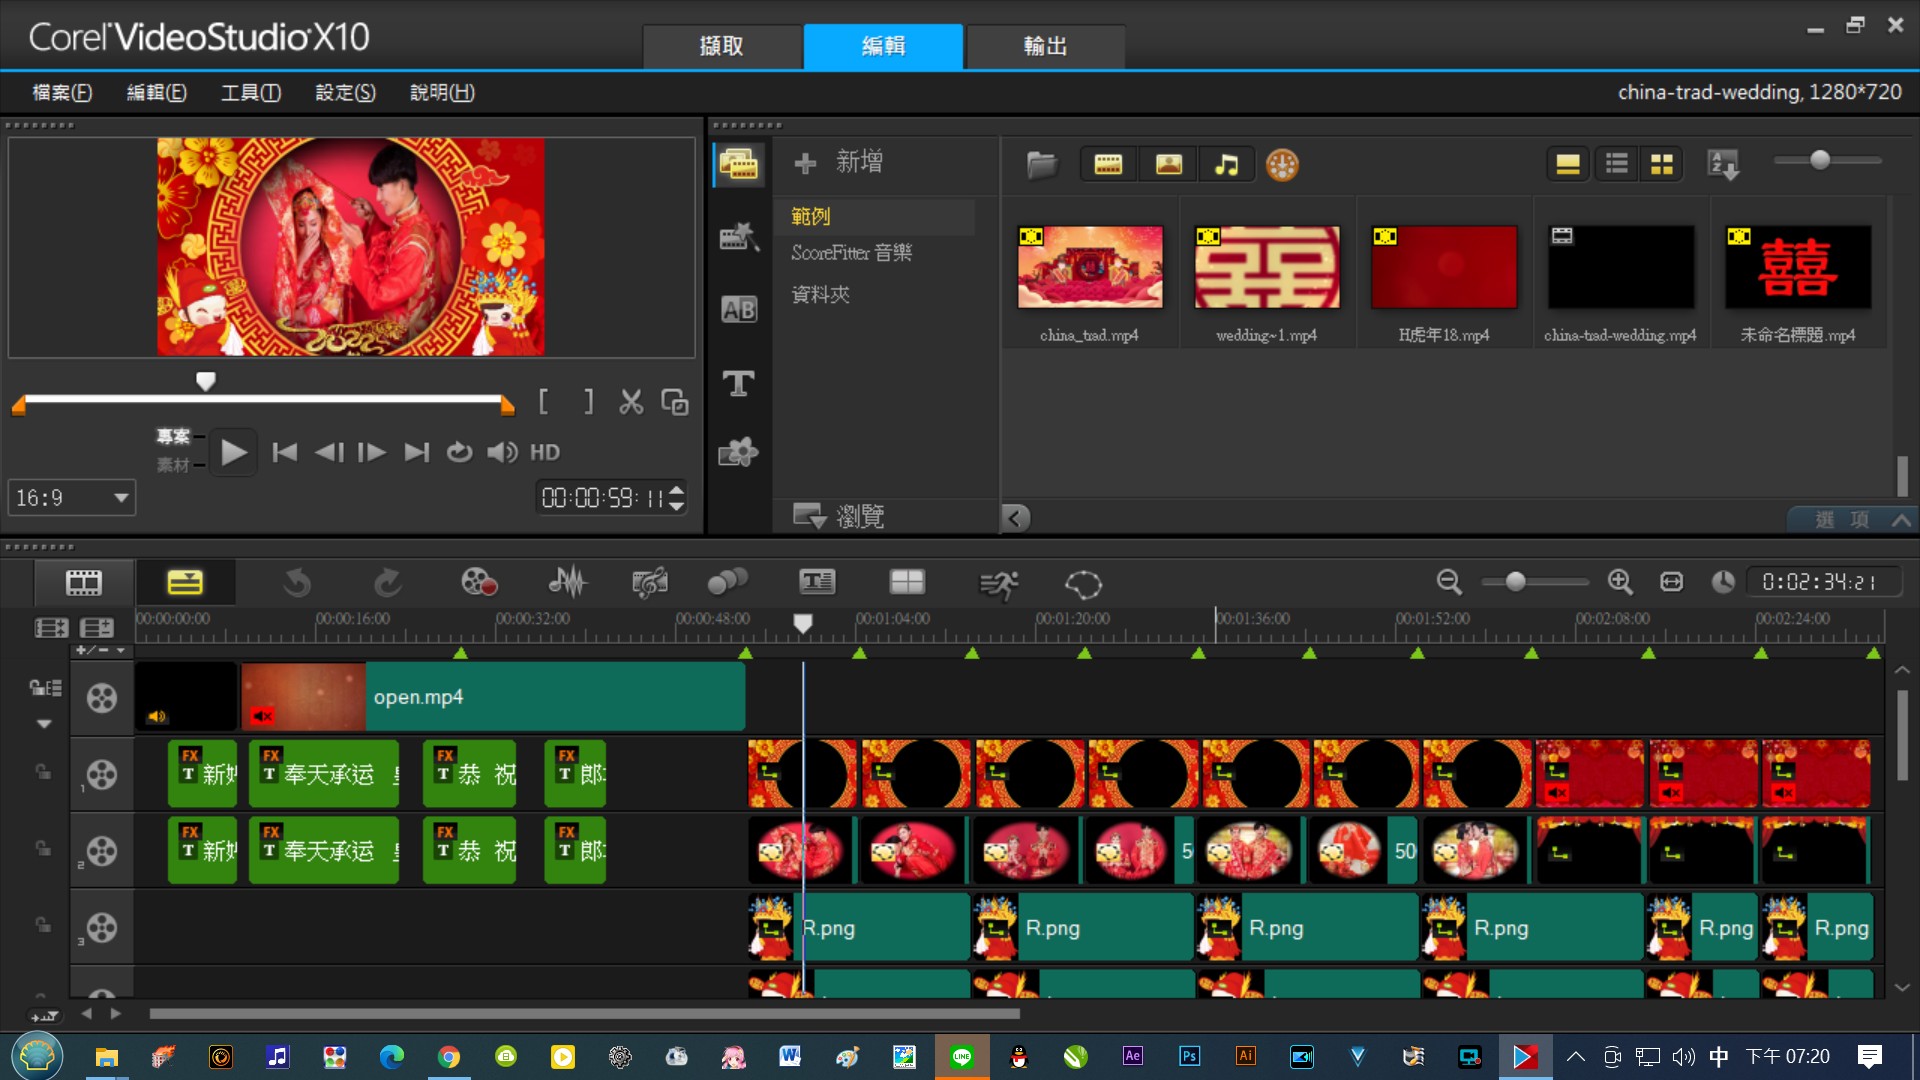
Task: Adjust the timeline zoom slider
Action: (x=1516, y=582)
